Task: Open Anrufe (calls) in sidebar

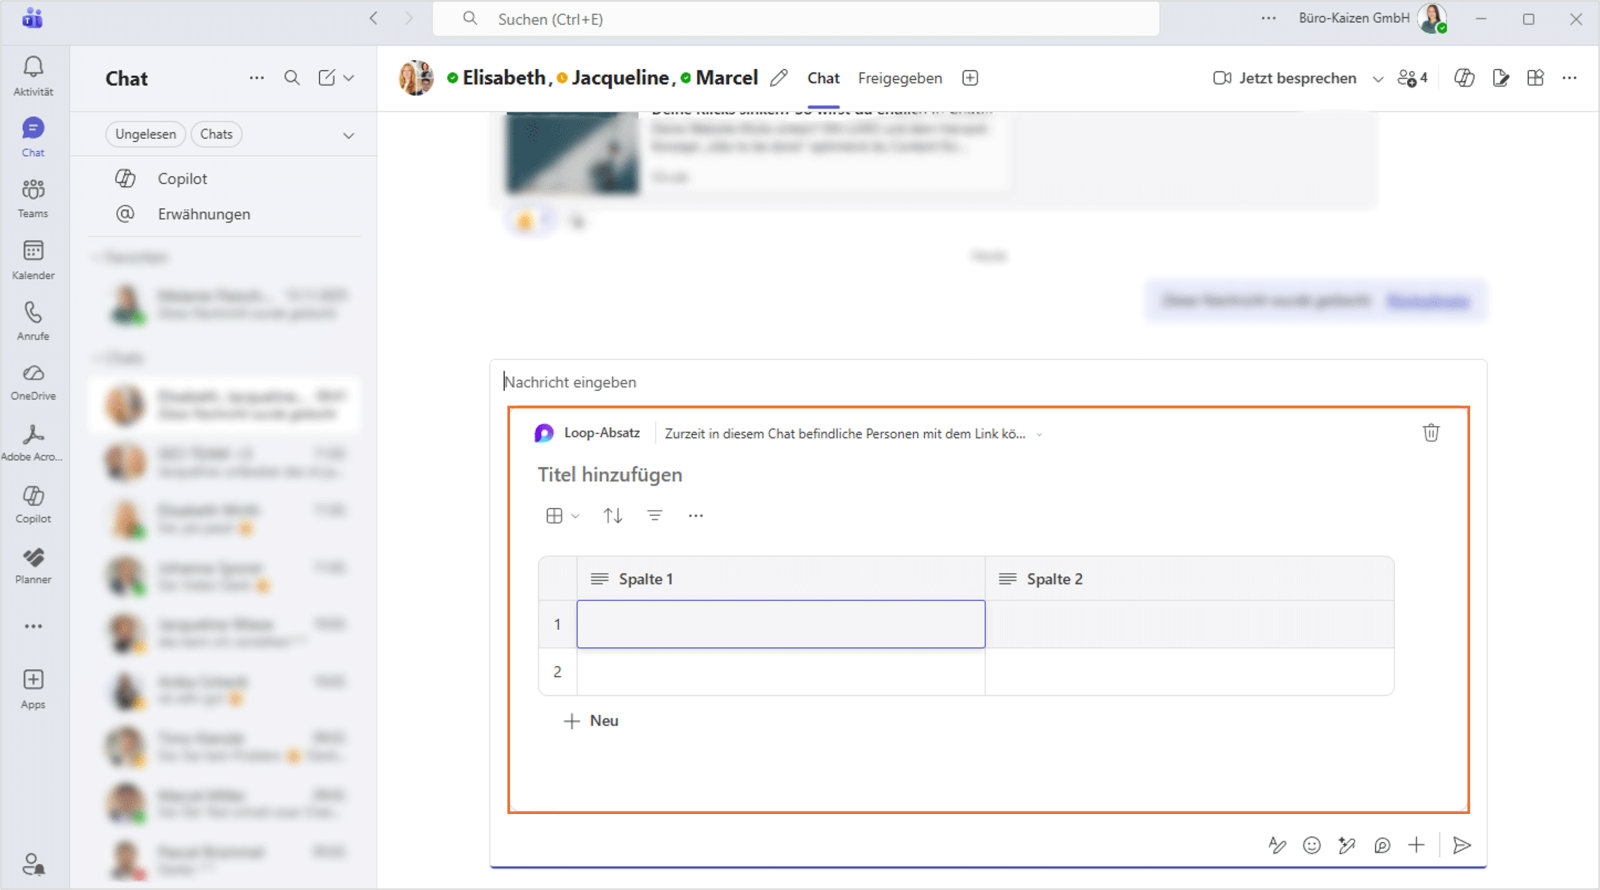Action: [33, 321]
